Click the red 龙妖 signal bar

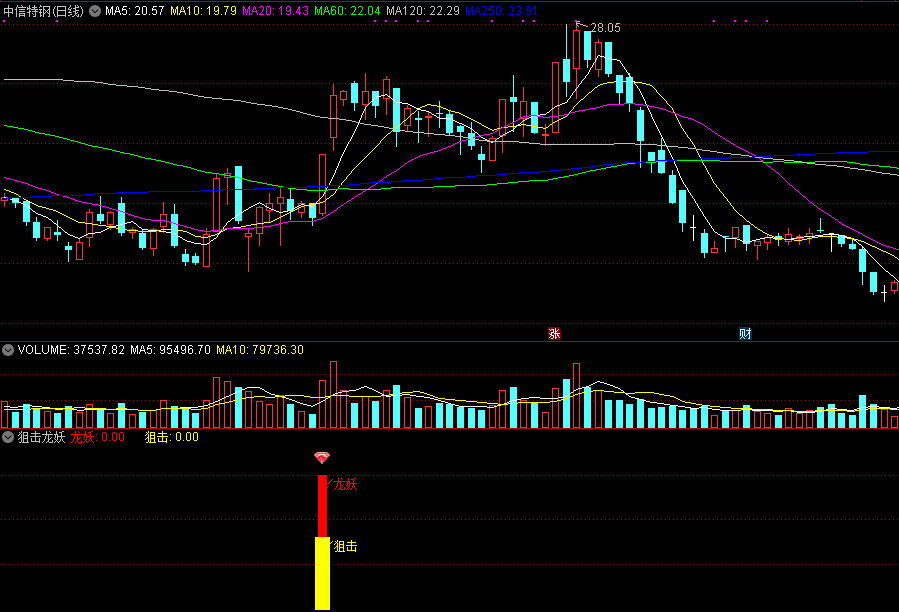(322, 506)
